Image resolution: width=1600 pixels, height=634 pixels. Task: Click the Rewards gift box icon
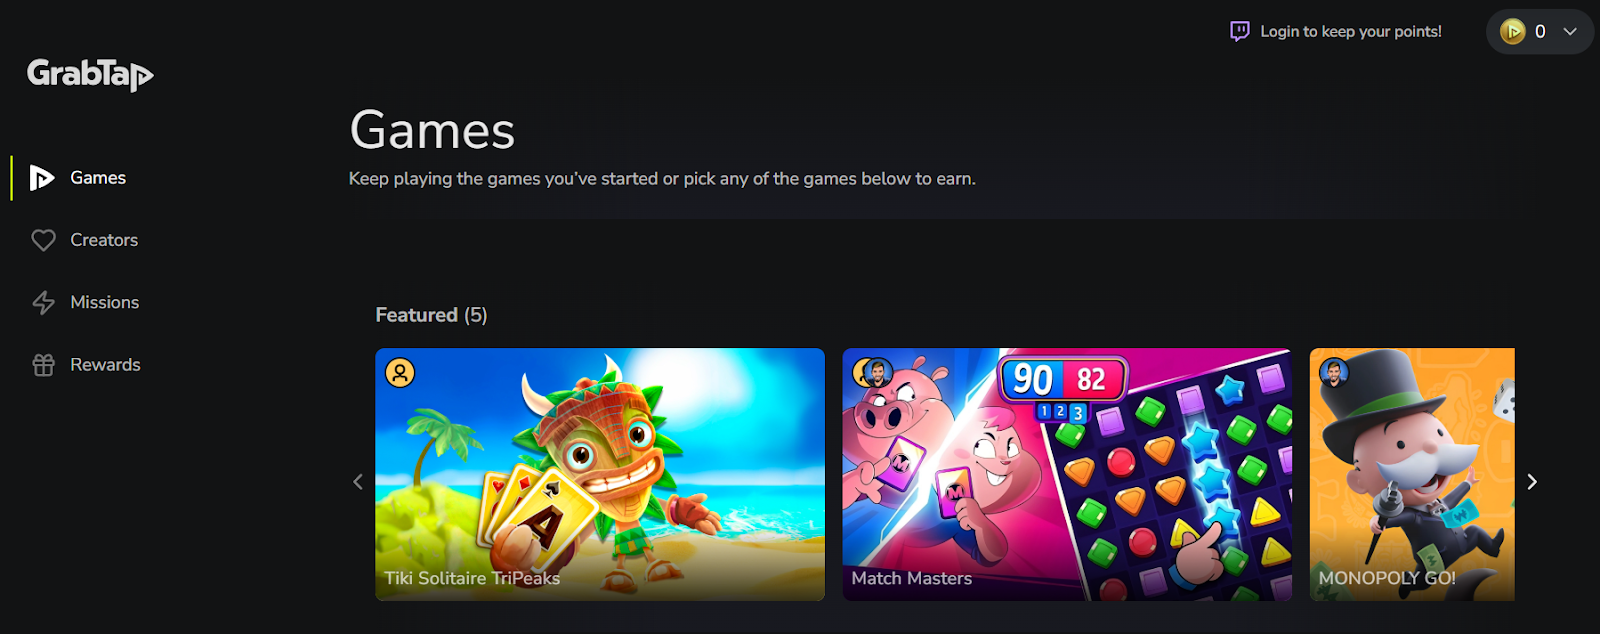point(43,365)
